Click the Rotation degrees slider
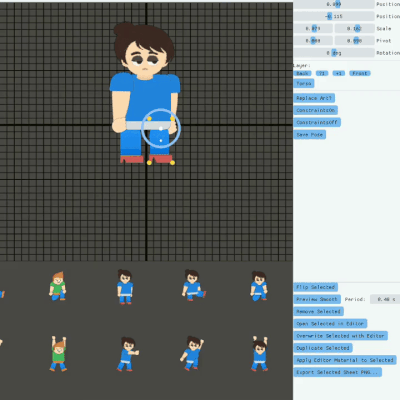 click(334, 53)
